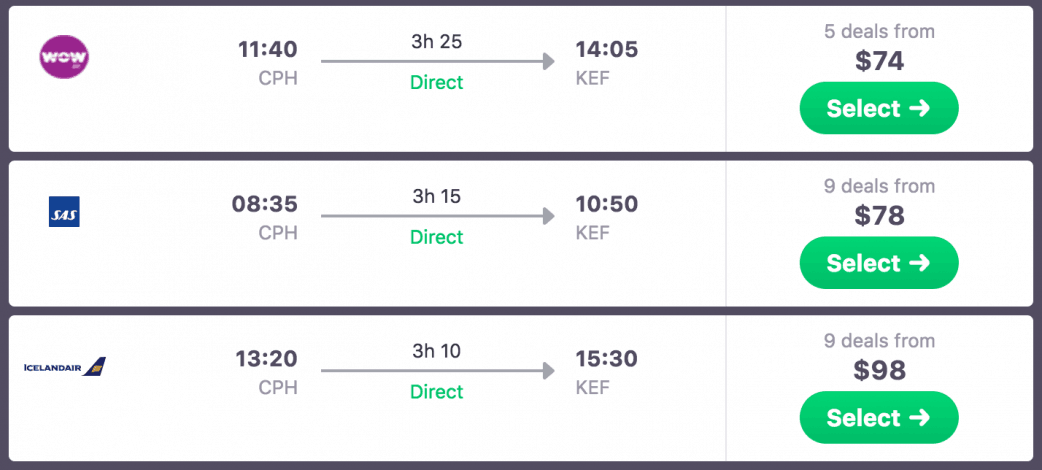Open the '9 deals from' $78 price
Screen dimensions: 1042x470
[880, 216]
